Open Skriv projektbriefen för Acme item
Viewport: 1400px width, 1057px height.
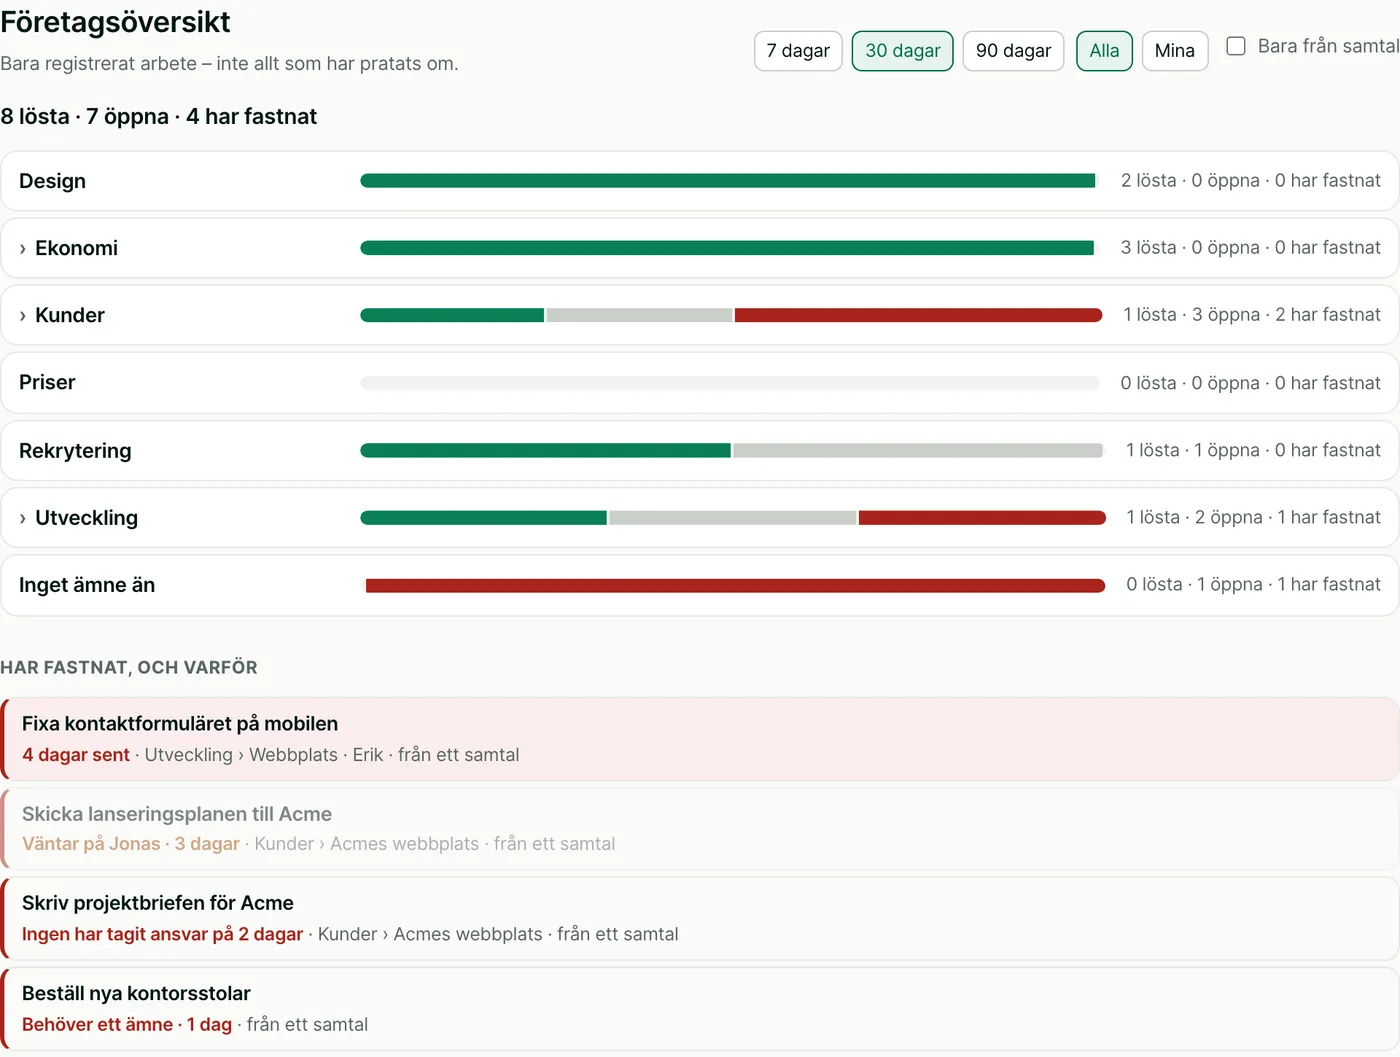pos(699,918)
